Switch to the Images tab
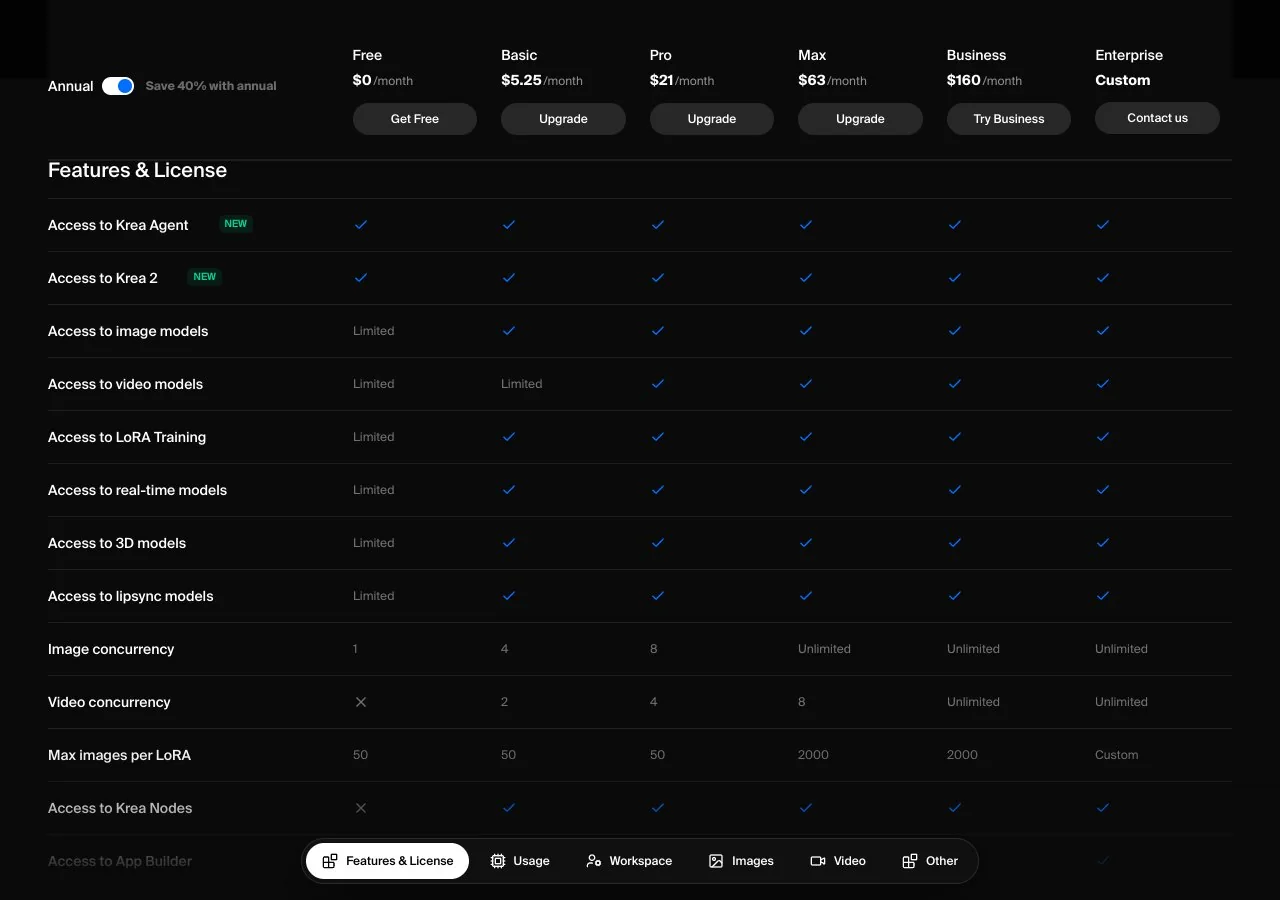 click(x=741, y=861)
